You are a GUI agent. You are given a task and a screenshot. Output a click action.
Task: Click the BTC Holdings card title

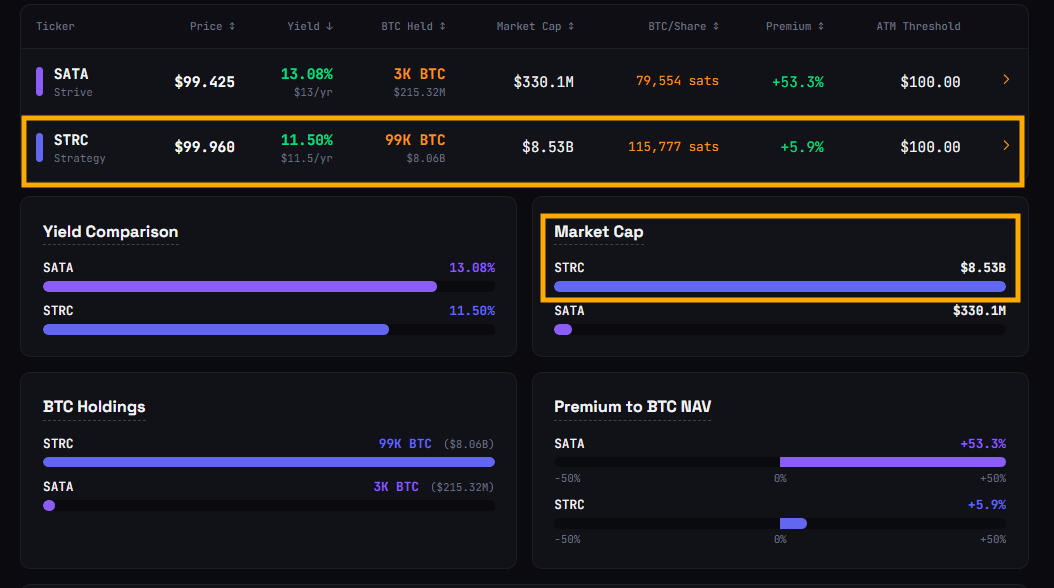click(x=94, y=407)
